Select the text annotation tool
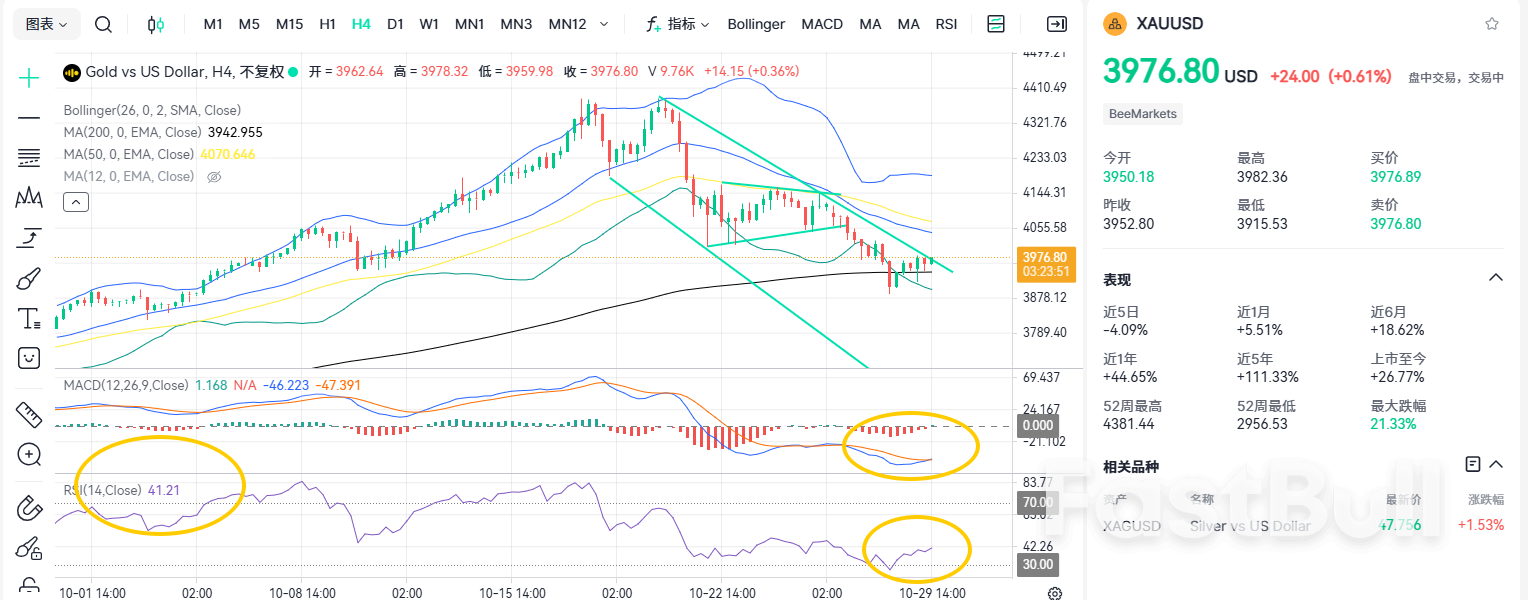The image size is (1528, 600). (29, 319)
